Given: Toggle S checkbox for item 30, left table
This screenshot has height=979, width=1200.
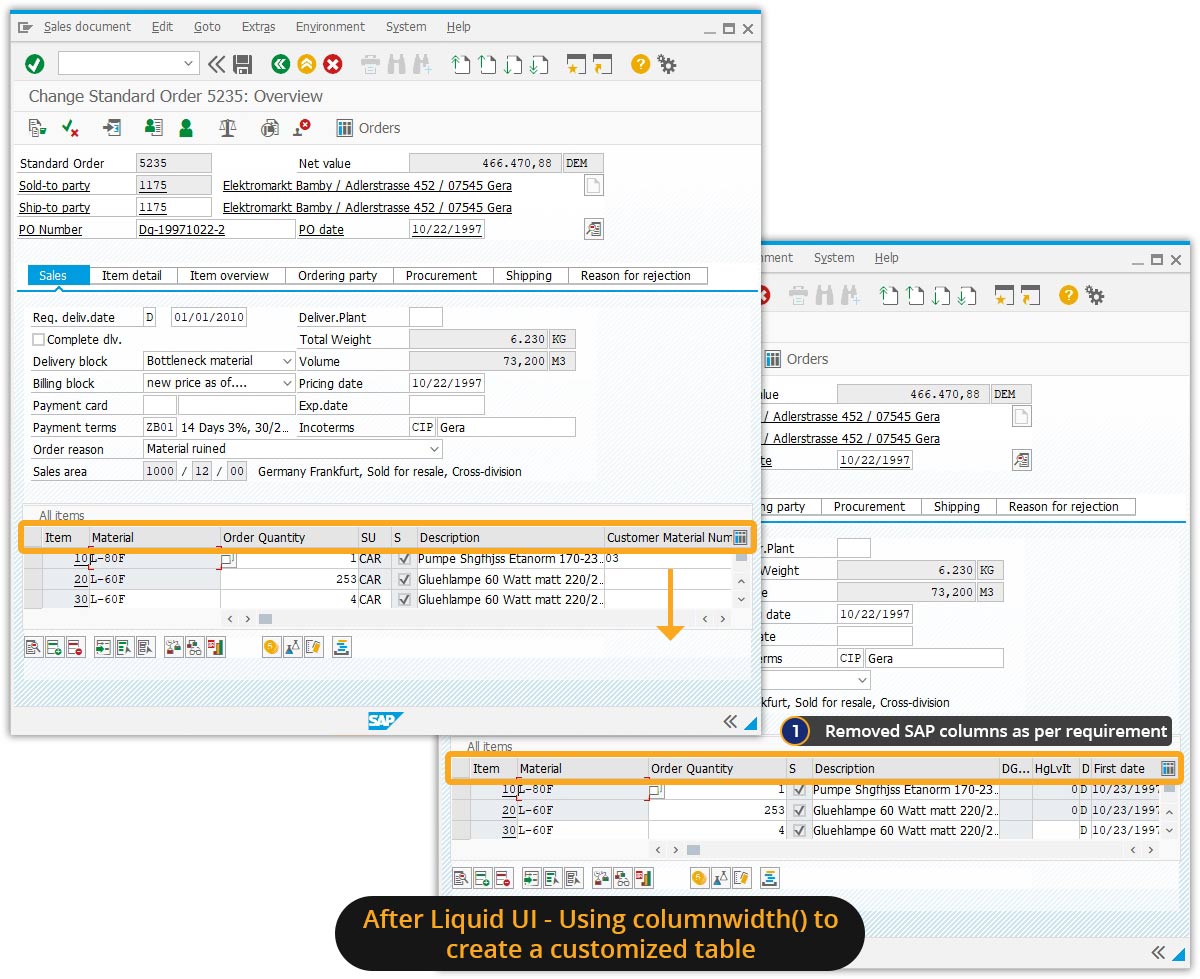Looking at the screenshot, I should (x=404, y=599).
